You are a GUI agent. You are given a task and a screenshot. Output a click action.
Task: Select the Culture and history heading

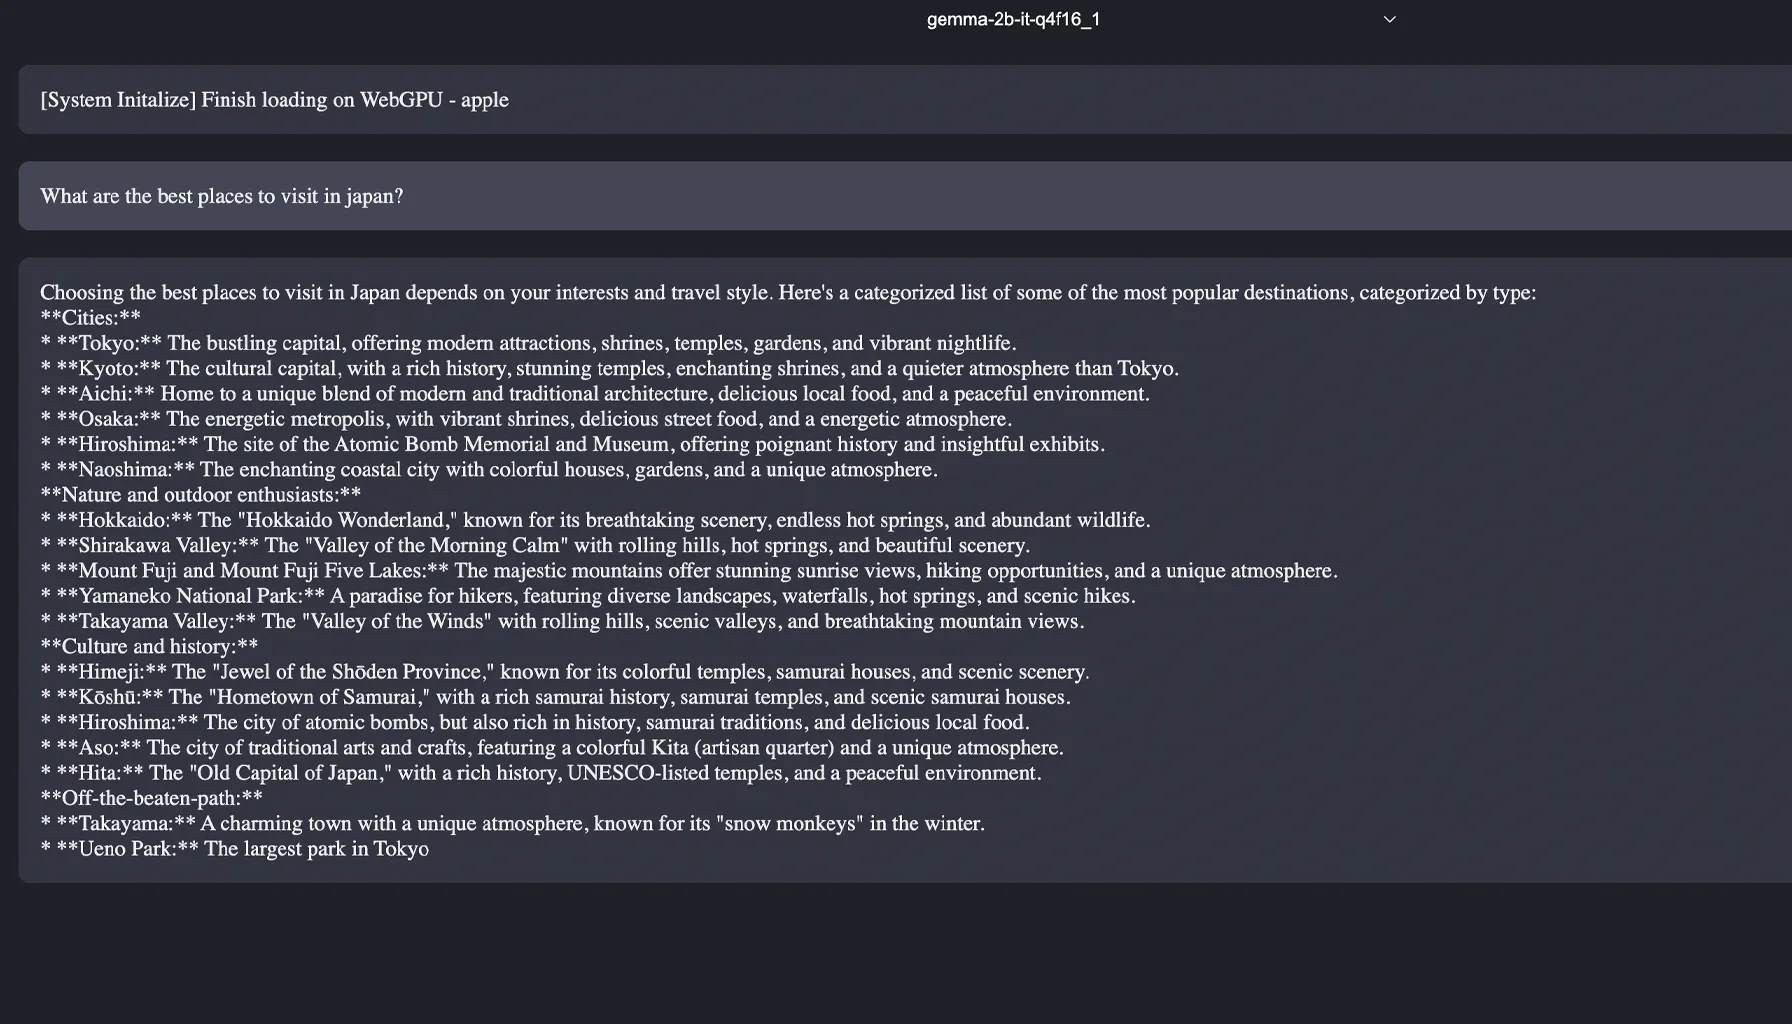[x=145, y=646]
